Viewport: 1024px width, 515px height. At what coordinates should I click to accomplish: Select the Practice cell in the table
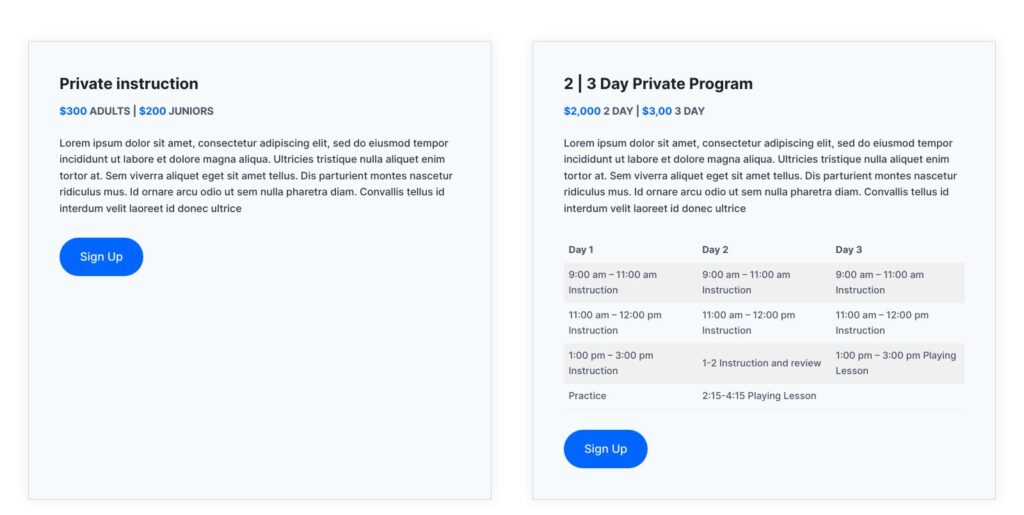[588, 396]
